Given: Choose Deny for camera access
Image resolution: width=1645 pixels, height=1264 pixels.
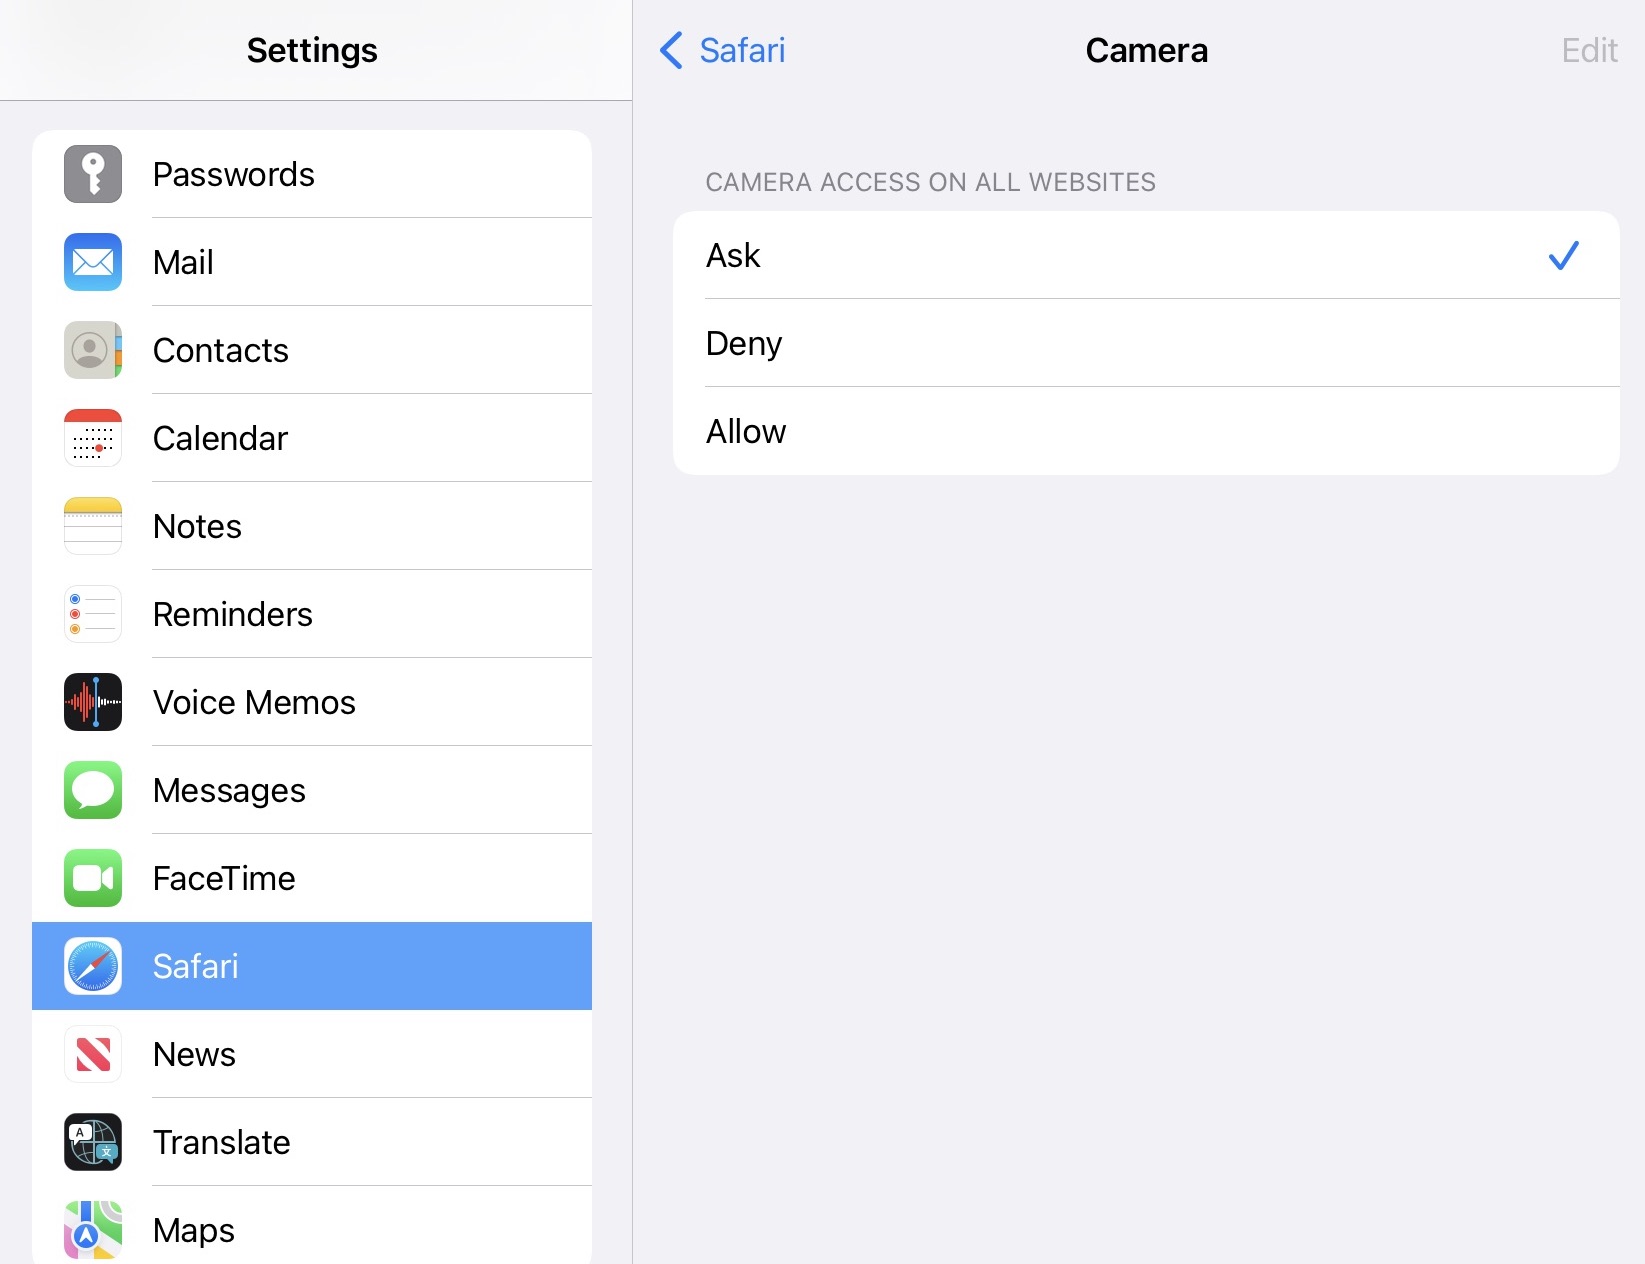Looking at the screenshot, I should 1146,343.
